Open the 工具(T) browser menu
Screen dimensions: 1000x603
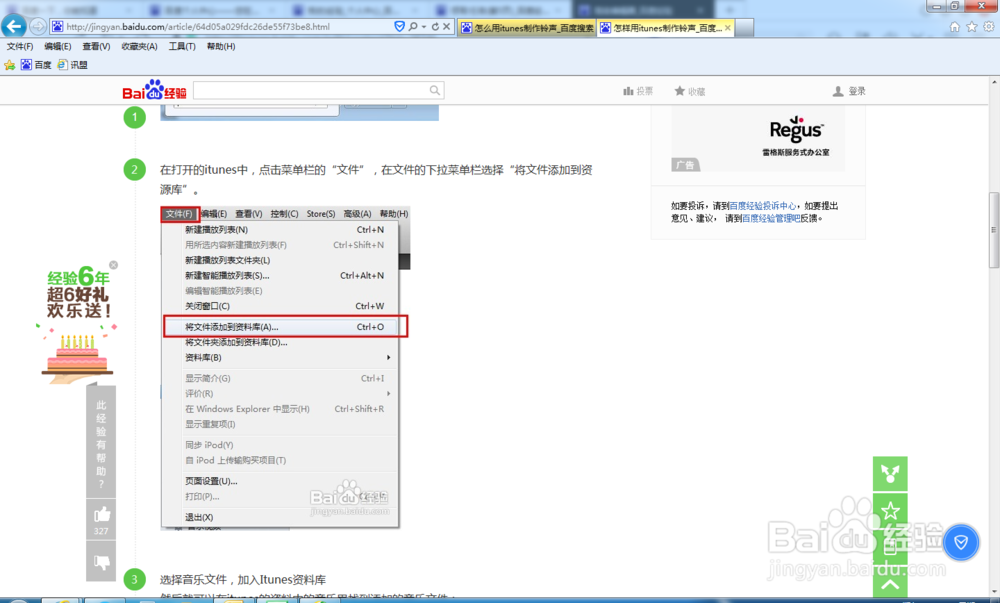182,47
